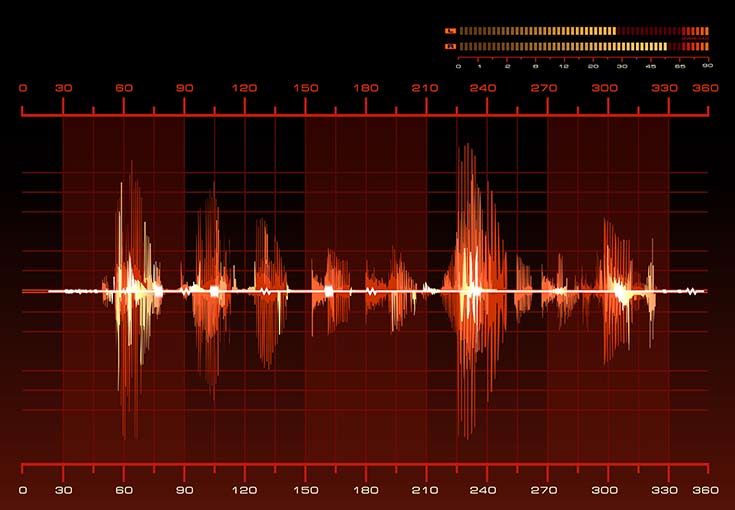
Task: Click the R channel label icon
Action: 450,46
